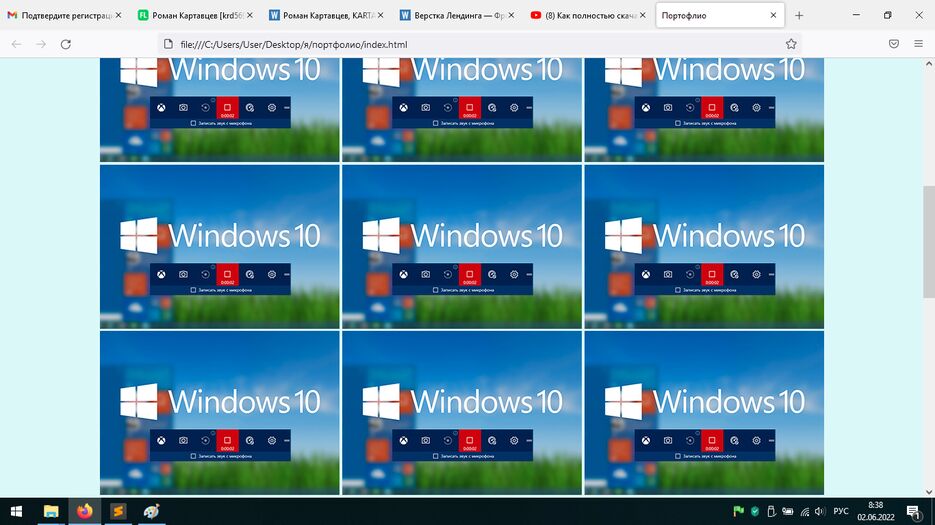Image resolution: width=935 pixels, height=525 pixels.
Task: Switch to the 'Роман Картавцев, KARTA' tab
Action: 326,16
